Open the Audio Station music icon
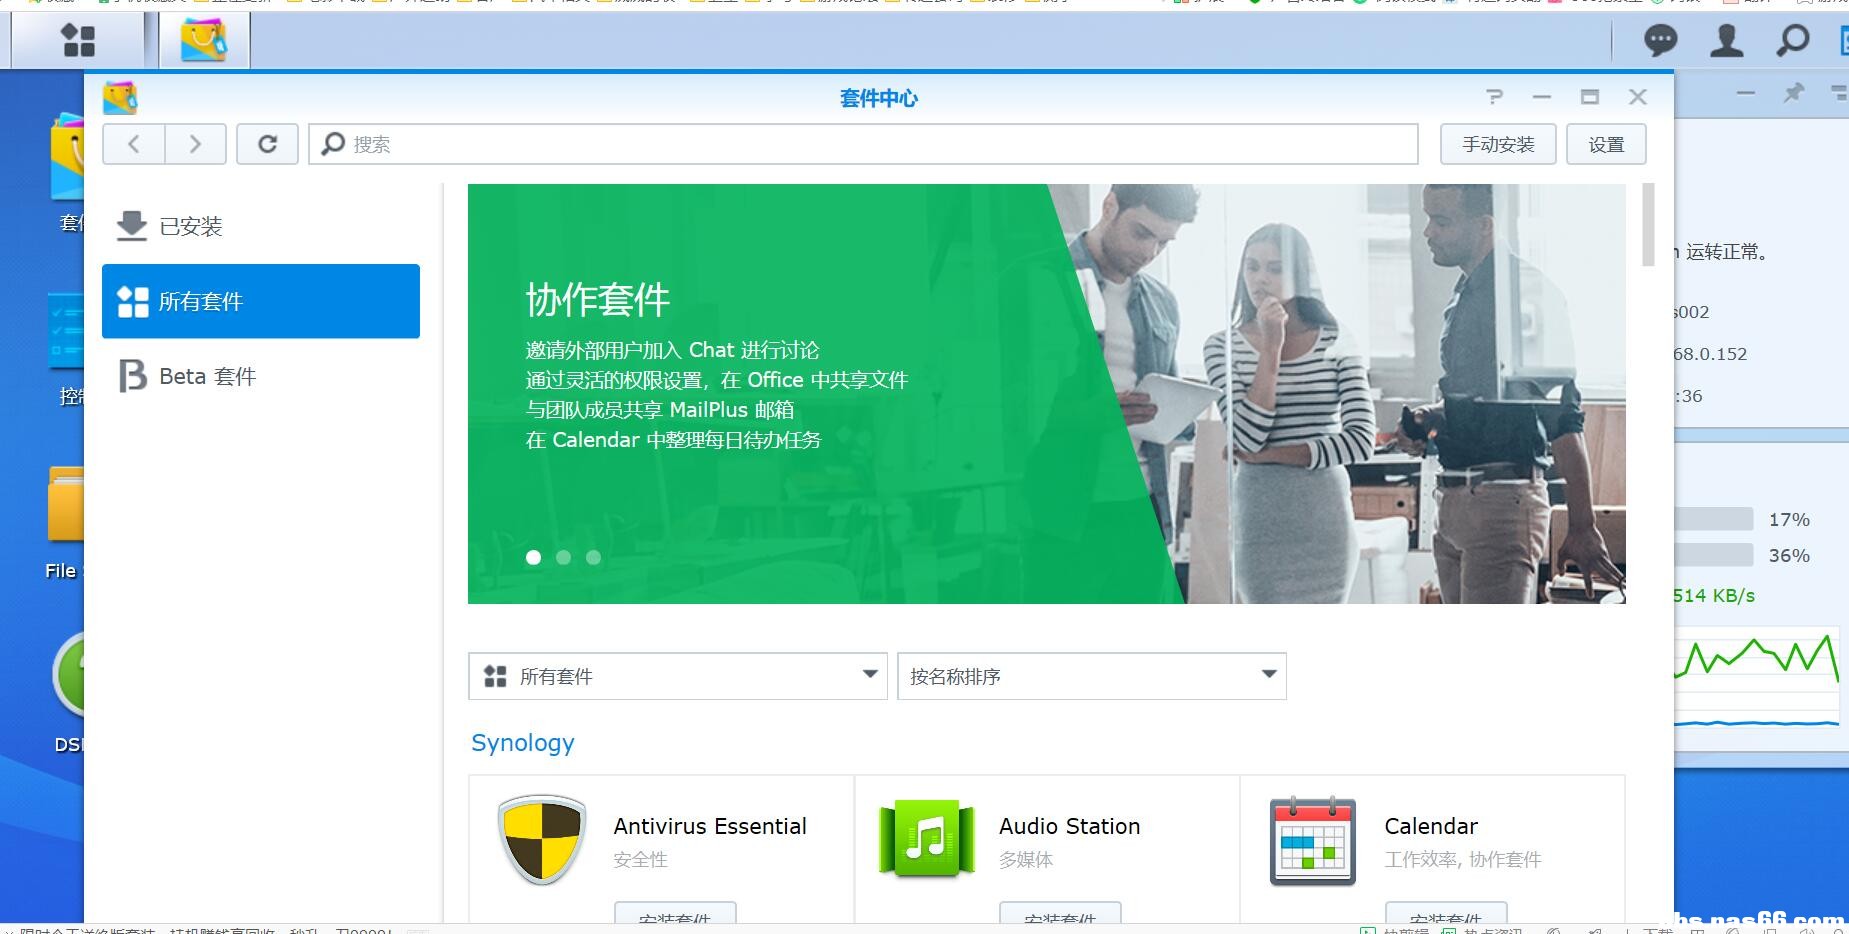Viewport: 1849px width, 934px height. [x=924, y=840]
